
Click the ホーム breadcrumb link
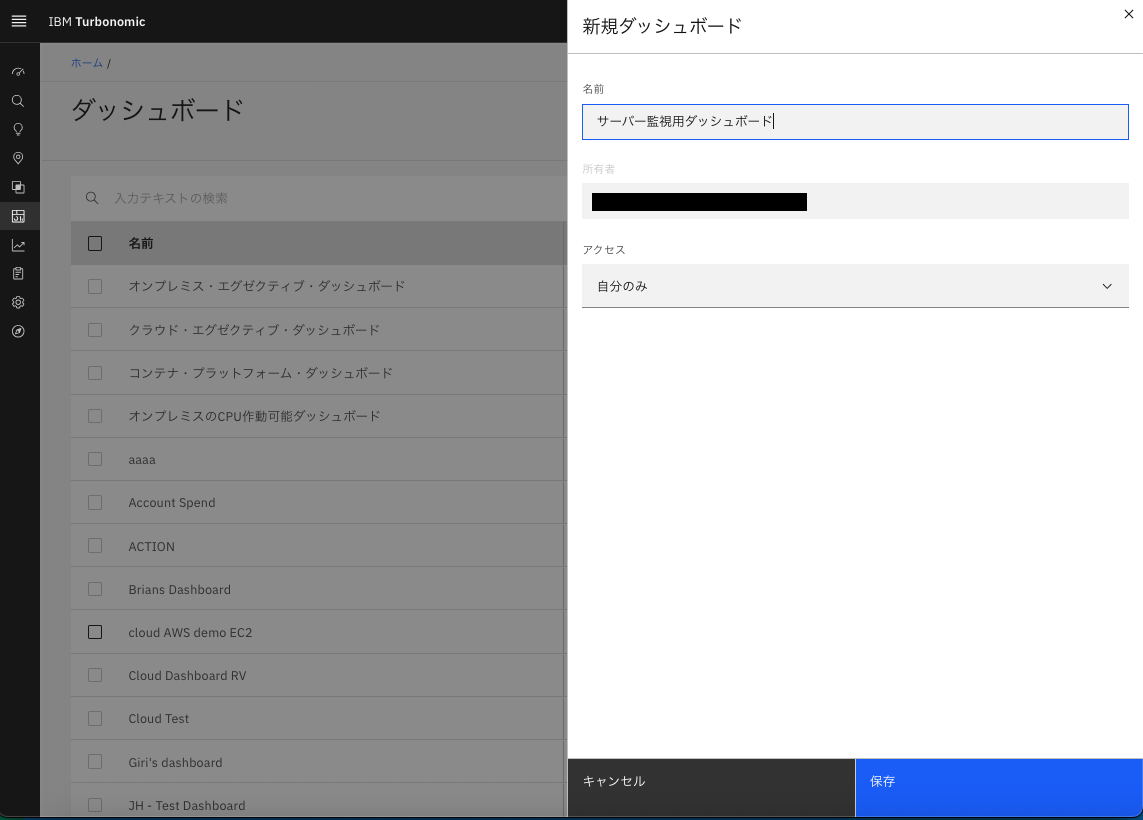coord(87,63)
